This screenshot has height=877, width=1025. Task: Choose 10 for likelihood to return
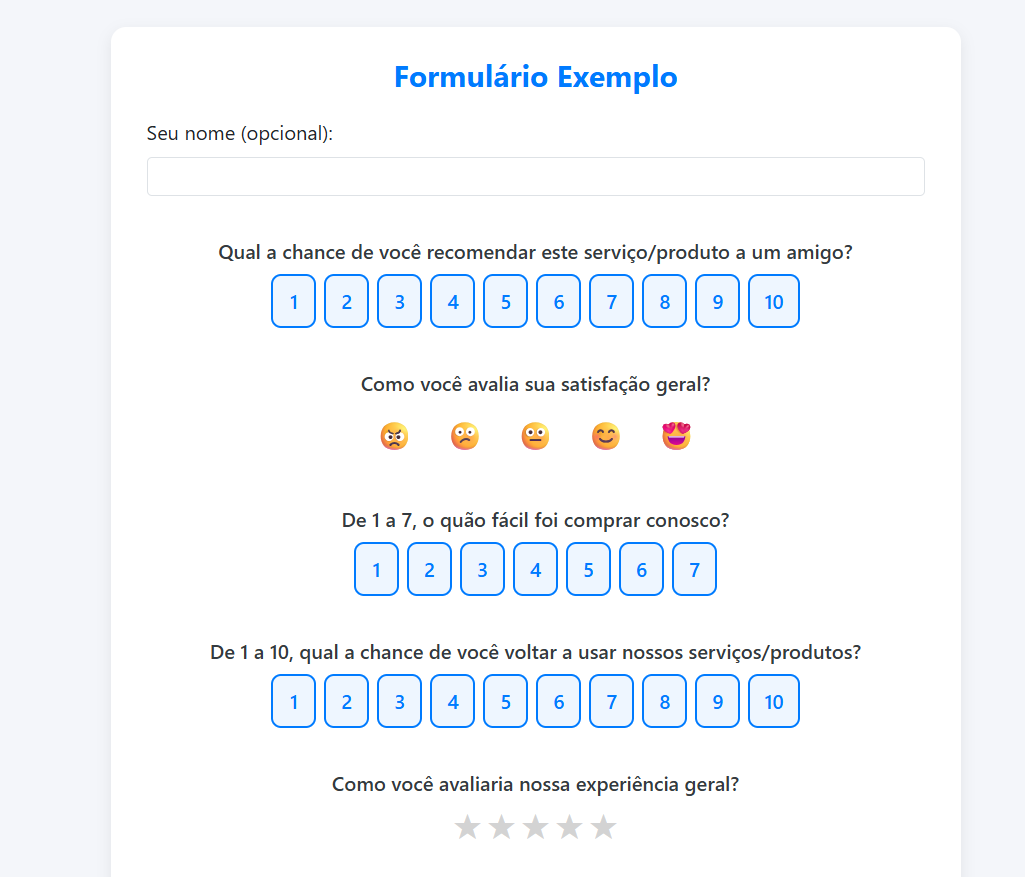(x=773, y=701)
